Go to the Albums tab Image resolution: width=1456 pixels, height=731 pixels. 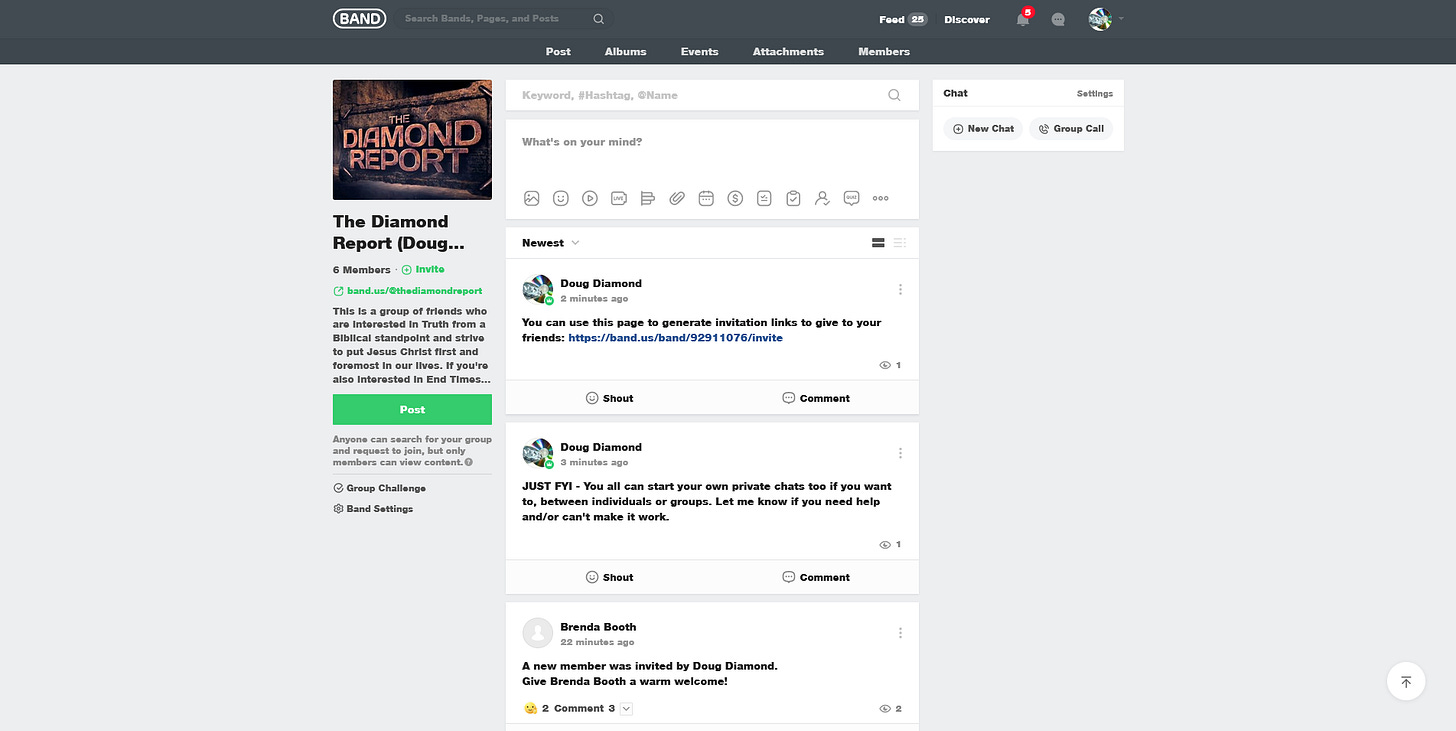click(x=626, y=52)
